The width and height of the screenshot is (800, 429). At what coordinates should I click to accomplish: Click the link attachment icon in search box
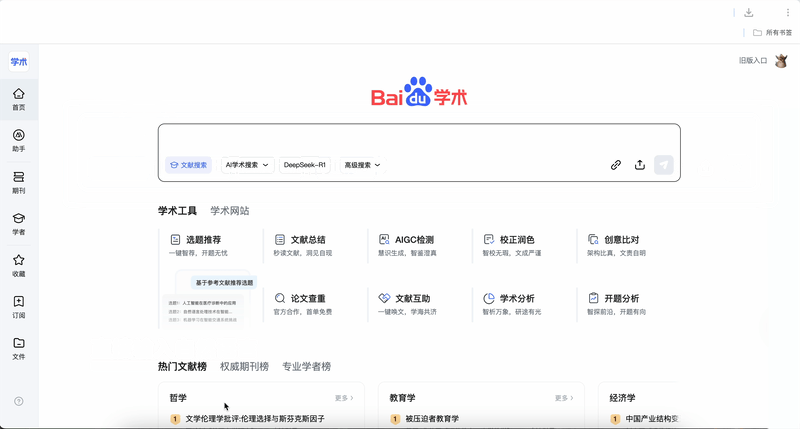tap(616, 165)
